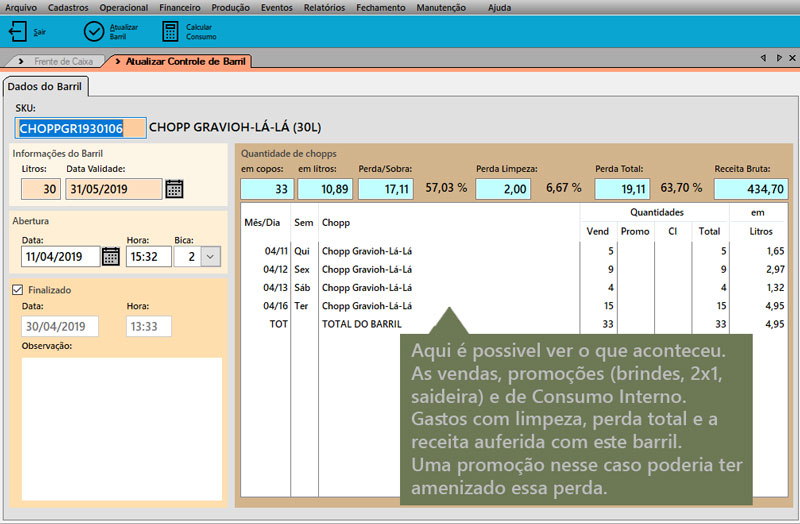The height and width of the screenshot is (524, 800).
Task: Open the Arquivo menu
Action: 21,8
